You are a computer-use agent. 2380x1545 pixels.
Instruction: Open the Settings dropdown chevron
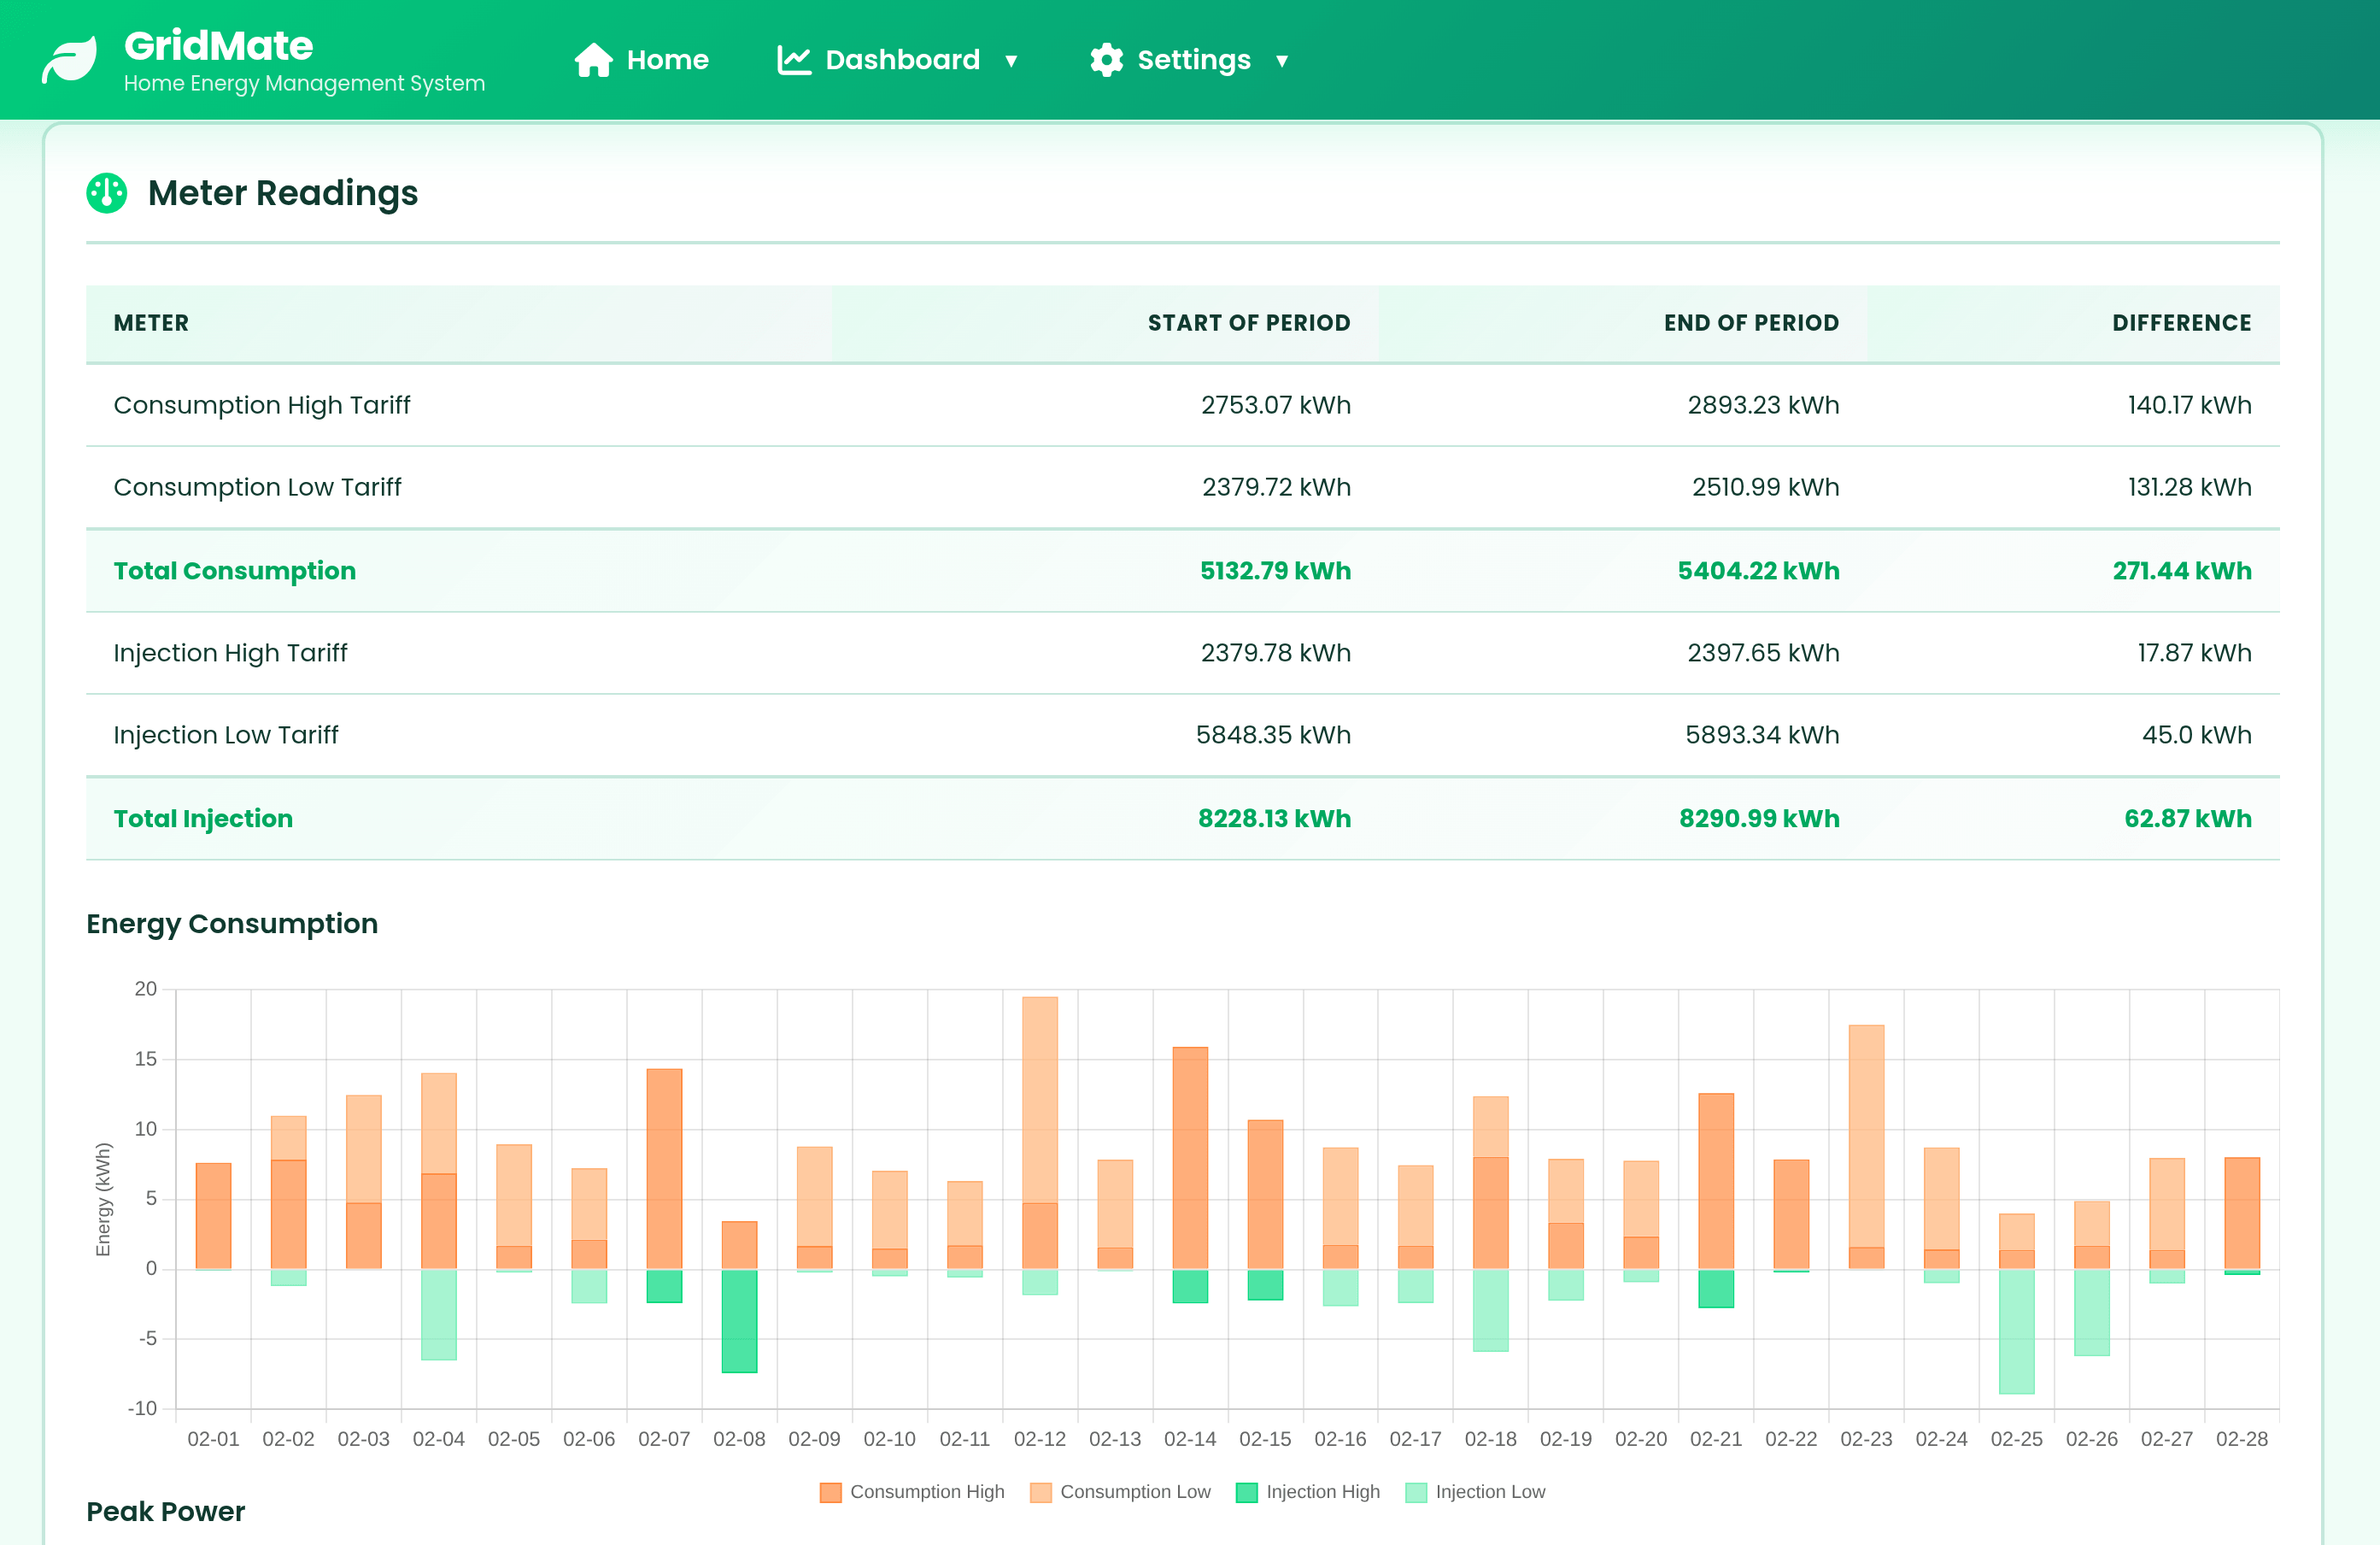point(1283,61)
